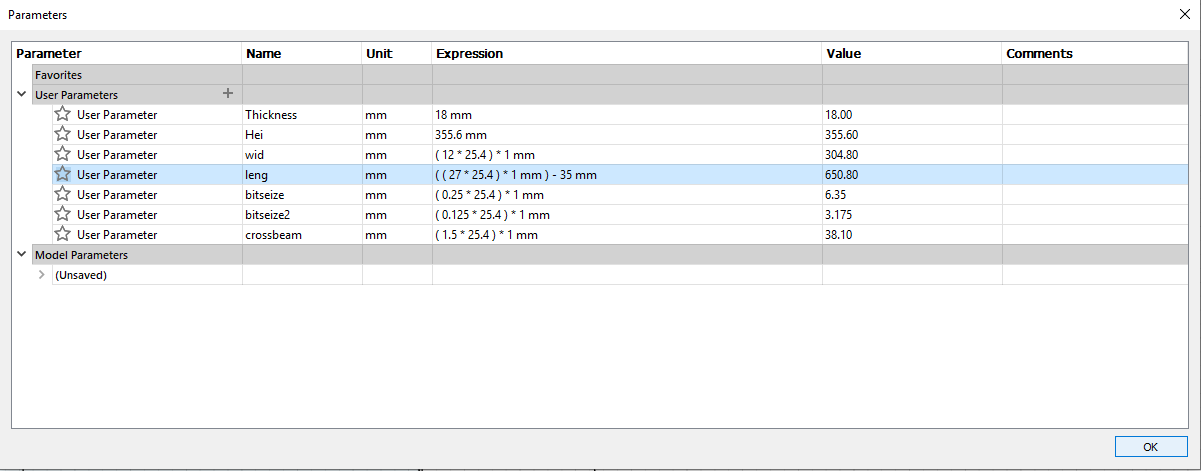Collapse the User Parameters section

(22, 94)
